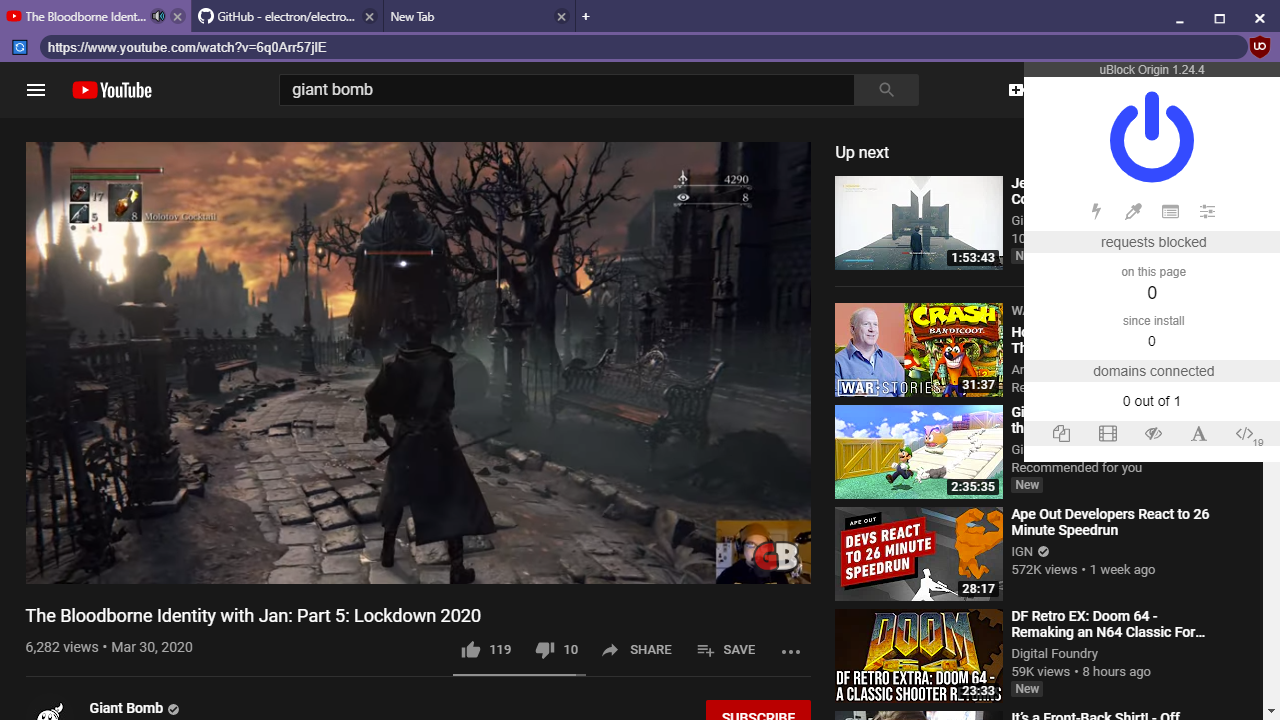Click the uBlock Origin big power button
The image size is (1280, 720).
(x=1152, y=137)
